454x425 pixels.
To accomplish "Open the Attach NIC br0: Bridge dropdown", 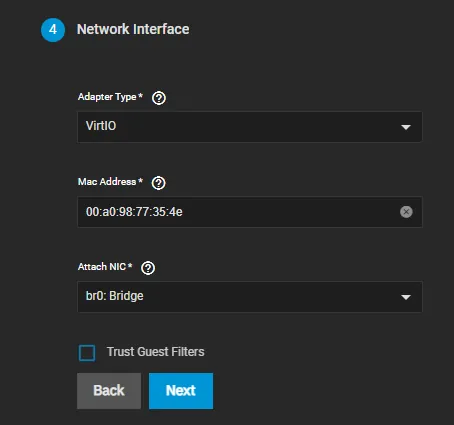I will click(x=250, y=297).
